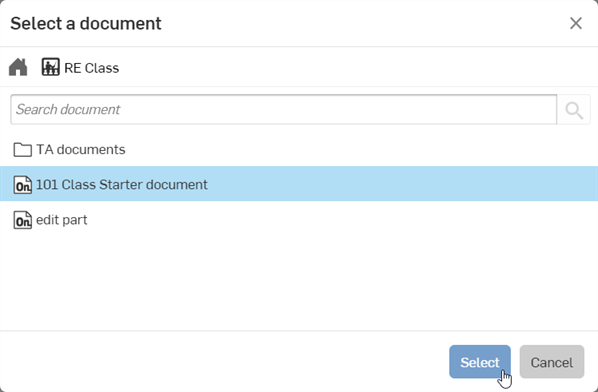Click blank area of TA documents row
598x392 pixels.
343,149
